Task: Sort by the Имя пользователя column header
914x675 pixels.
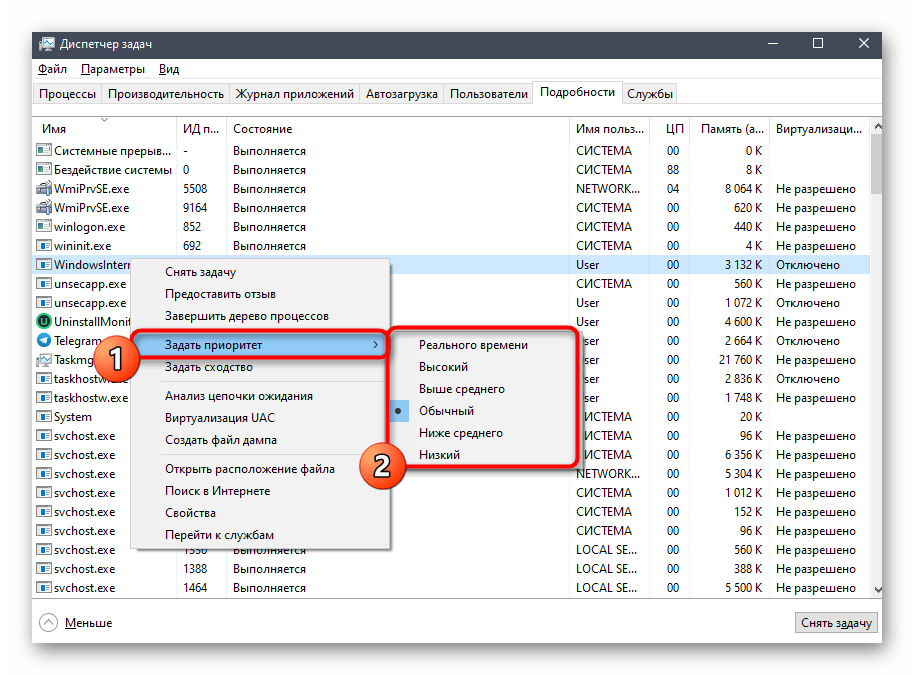Action: (610, 129)
